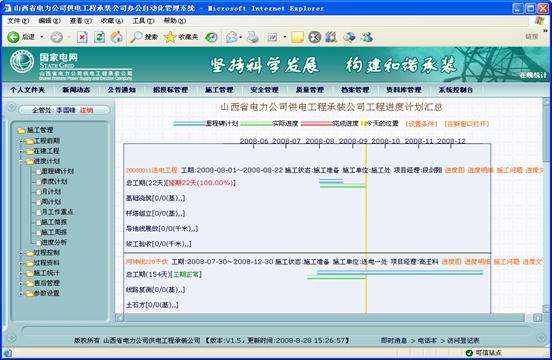552x360 pixels.
Task: Open 进度图 link for first project row
Action: (x=454, y=170)
